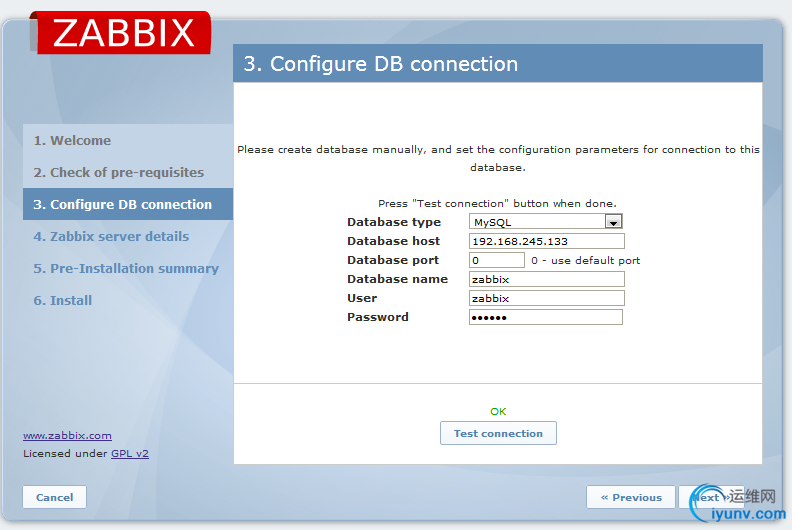792x530 pixels.
Task: Click the Test connection button
Action: pos(498,433)
